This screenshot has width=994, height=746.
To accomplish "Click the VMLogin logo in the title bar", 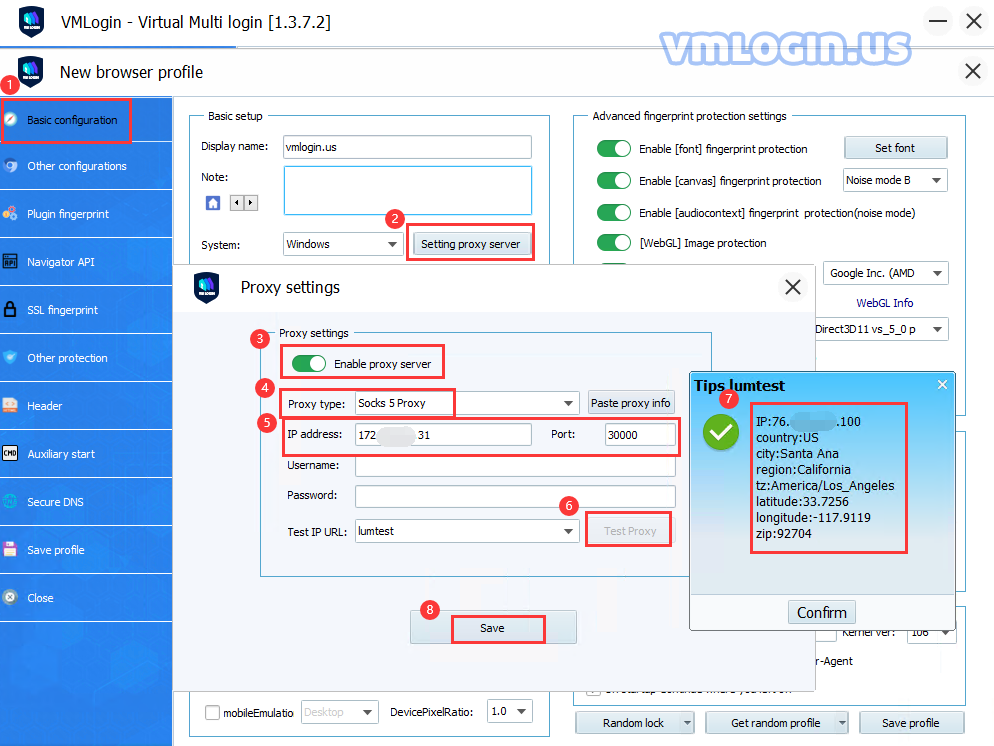I will (32, 22).
